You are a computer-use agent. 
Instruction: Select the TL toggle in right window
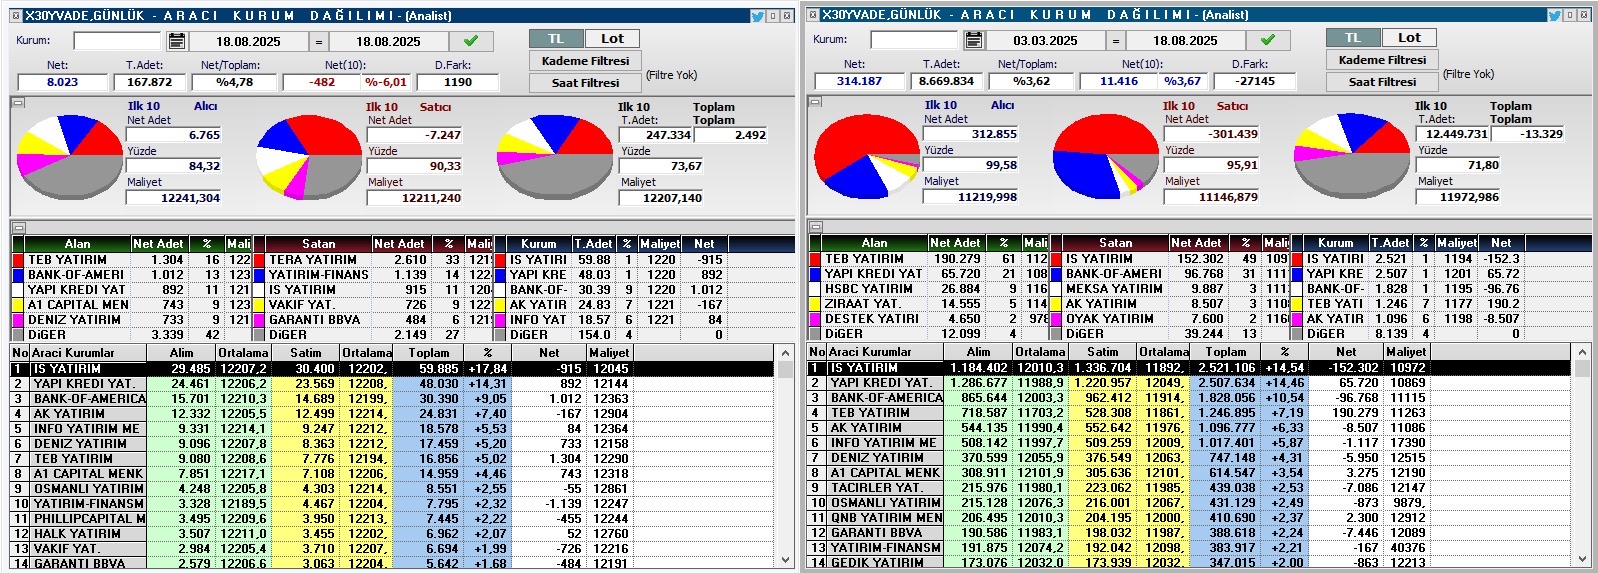pyautogui.click(x=1353, y=37)
